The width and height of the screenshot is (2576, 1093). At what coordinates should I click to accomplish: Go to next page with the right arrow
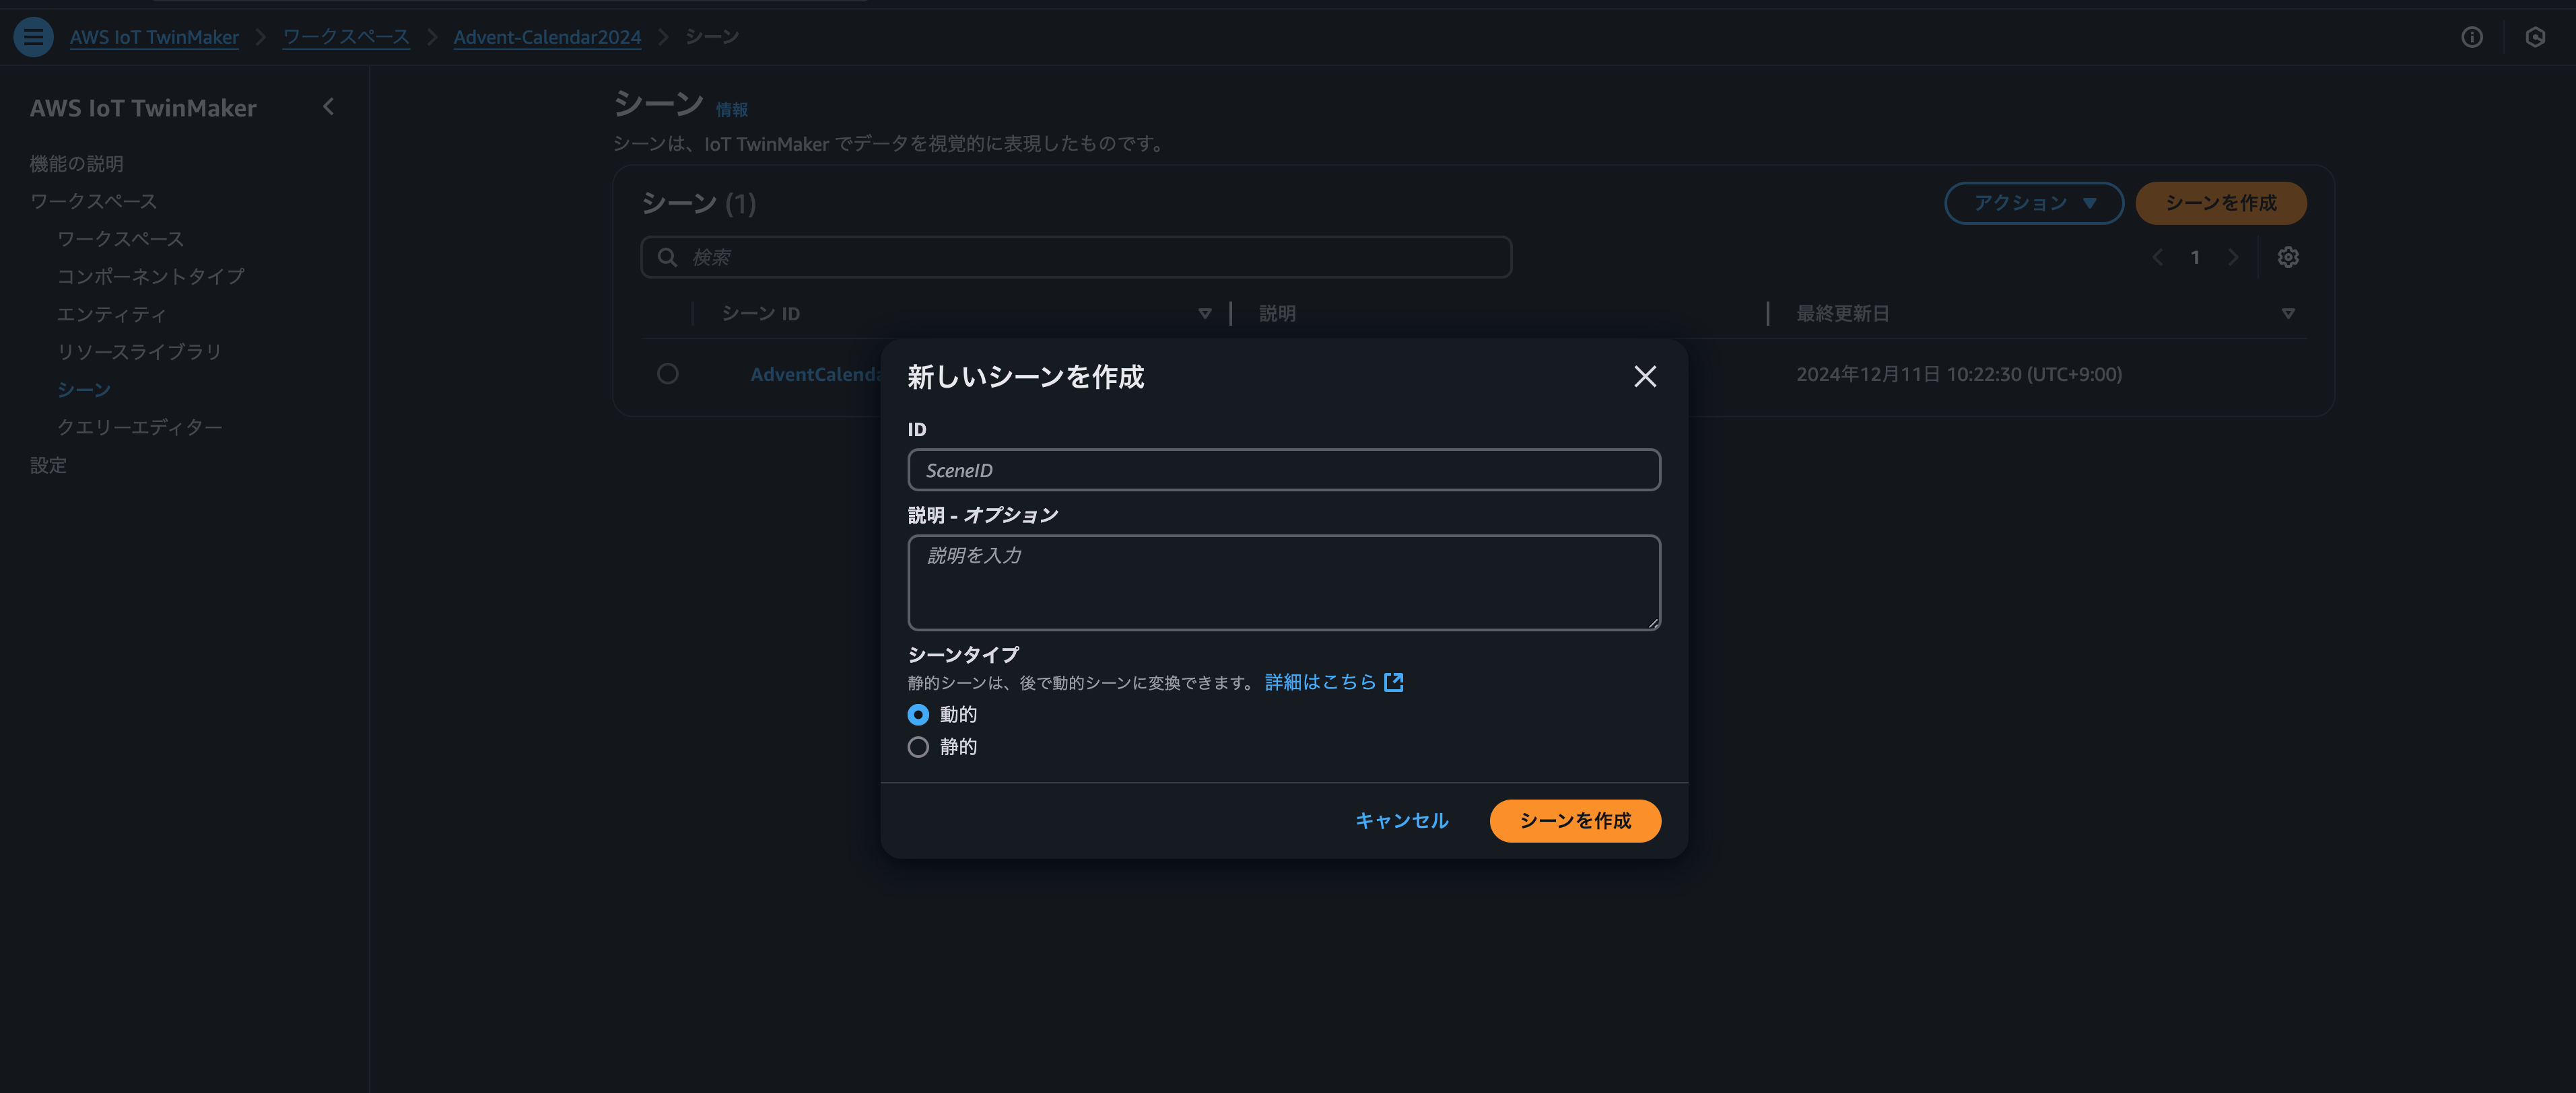[x=2234, y=257]
